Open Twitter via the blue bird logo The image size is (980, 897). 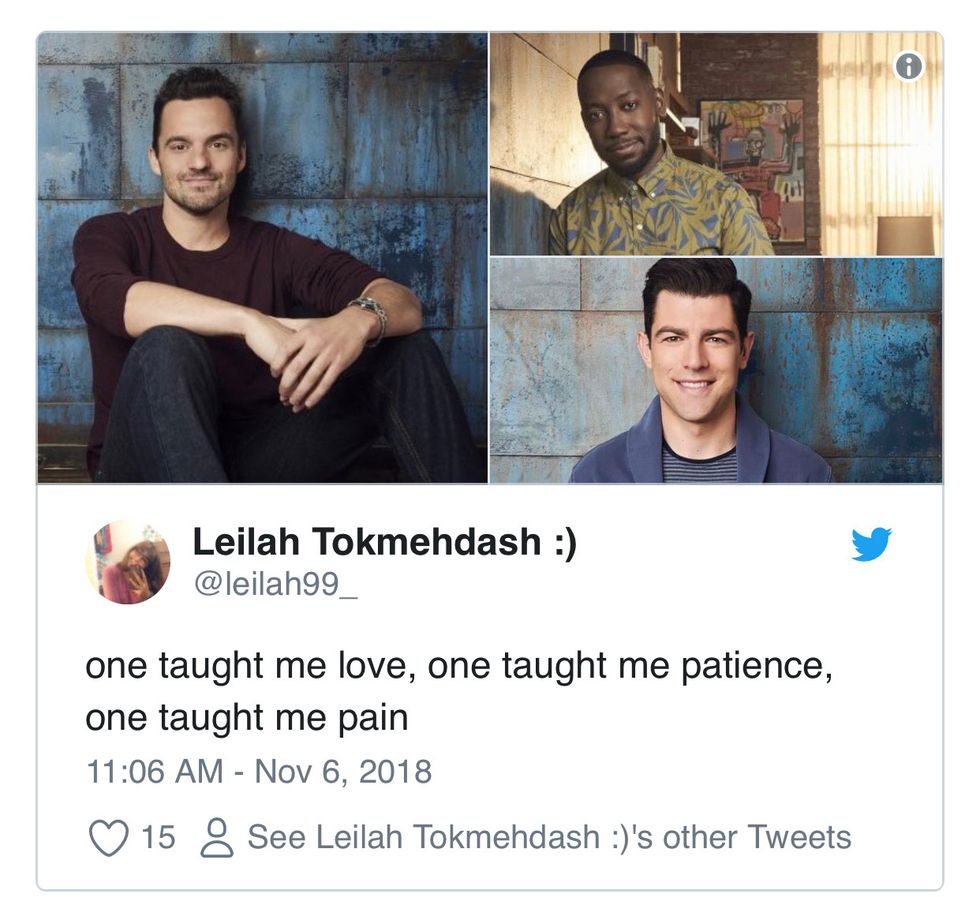coord(871,544)
